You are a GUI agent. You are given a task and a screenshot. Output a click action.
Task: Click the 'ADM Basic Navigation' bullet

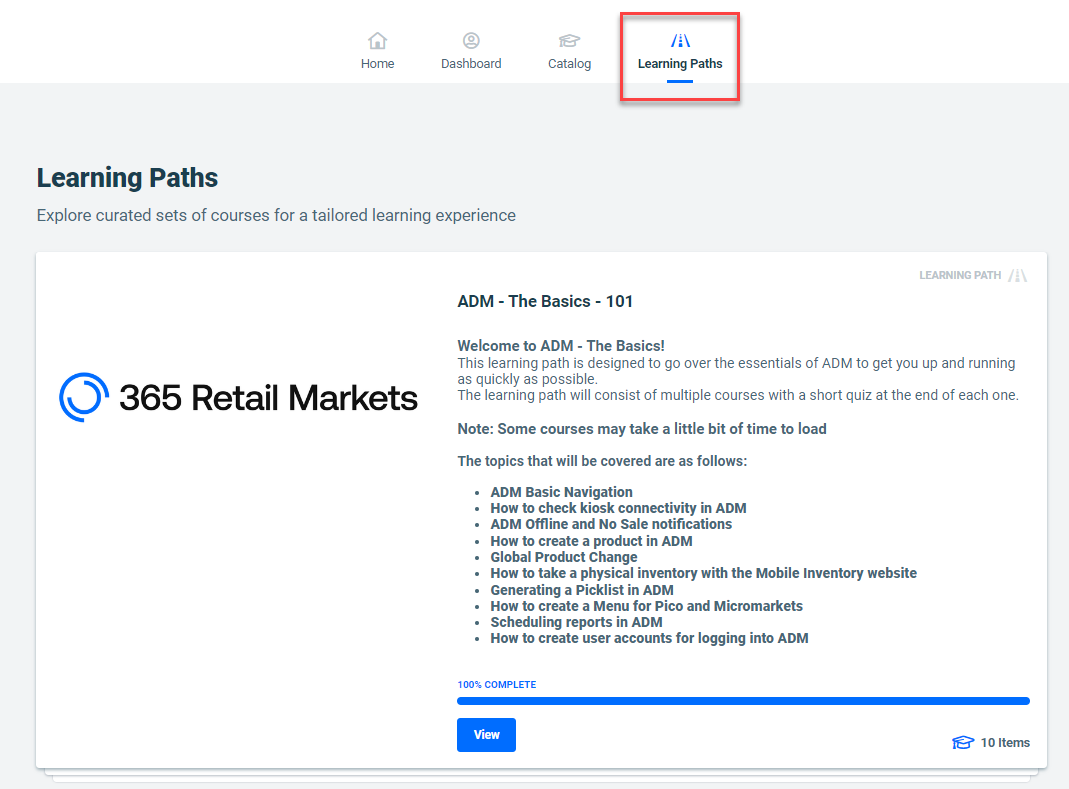tap(561, 492)
